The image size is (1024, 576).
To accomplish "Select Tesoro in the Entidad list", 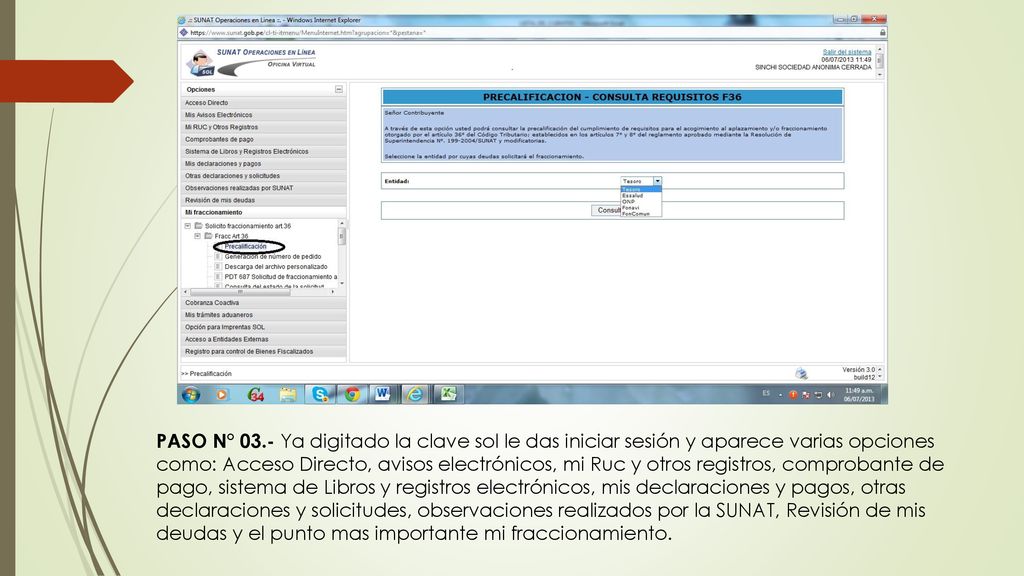I will [x=641, y=189].
